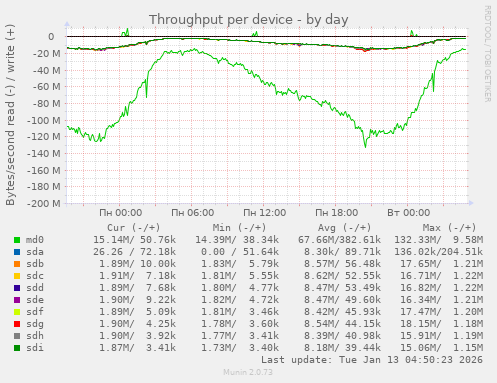Click sda current value 26.26 / 72.18k
The image size is (497, 383).
134,252
